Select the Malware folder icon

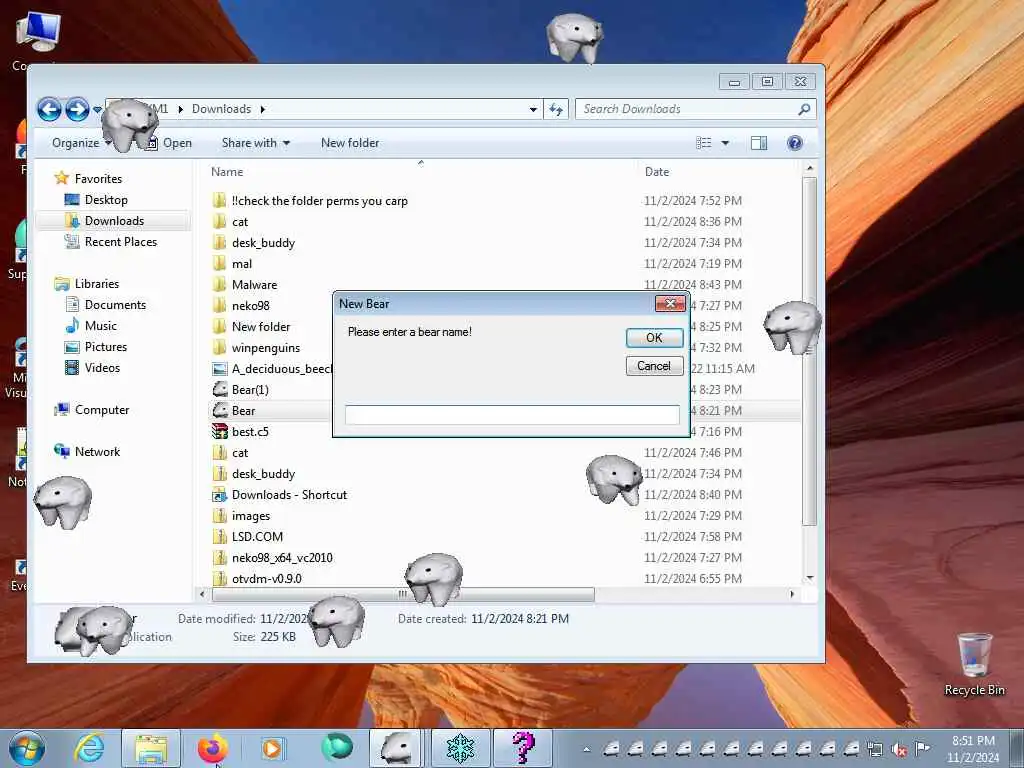click(x=220, y=285)
